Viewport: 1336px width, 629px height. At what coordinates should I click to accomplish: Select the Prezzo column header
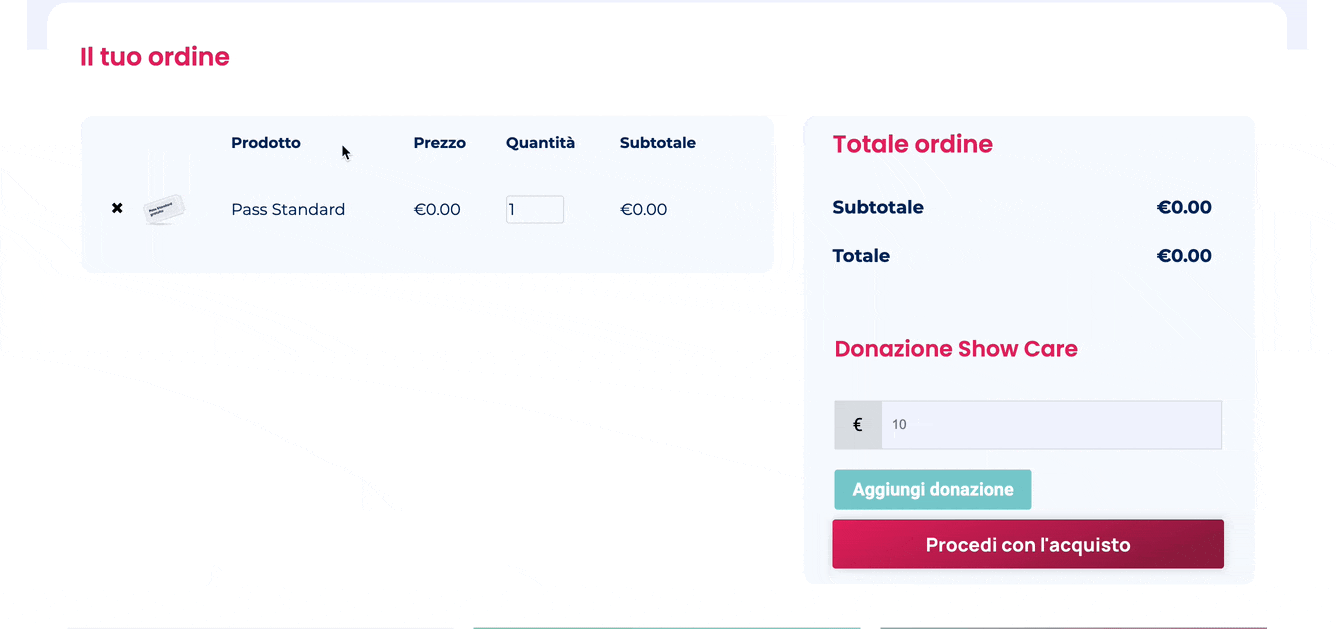click(x=440, y=143)
